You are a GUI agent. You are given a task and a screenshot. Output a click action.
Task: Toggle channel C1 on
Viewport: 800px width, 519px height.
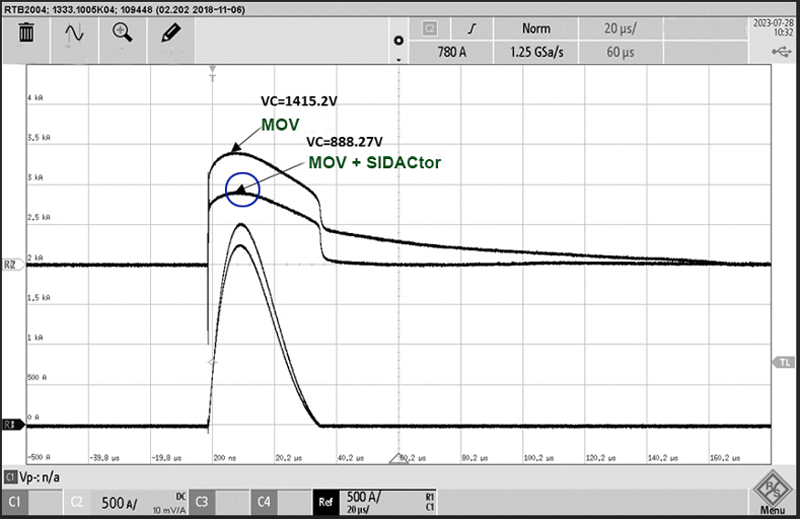point(17,500)
